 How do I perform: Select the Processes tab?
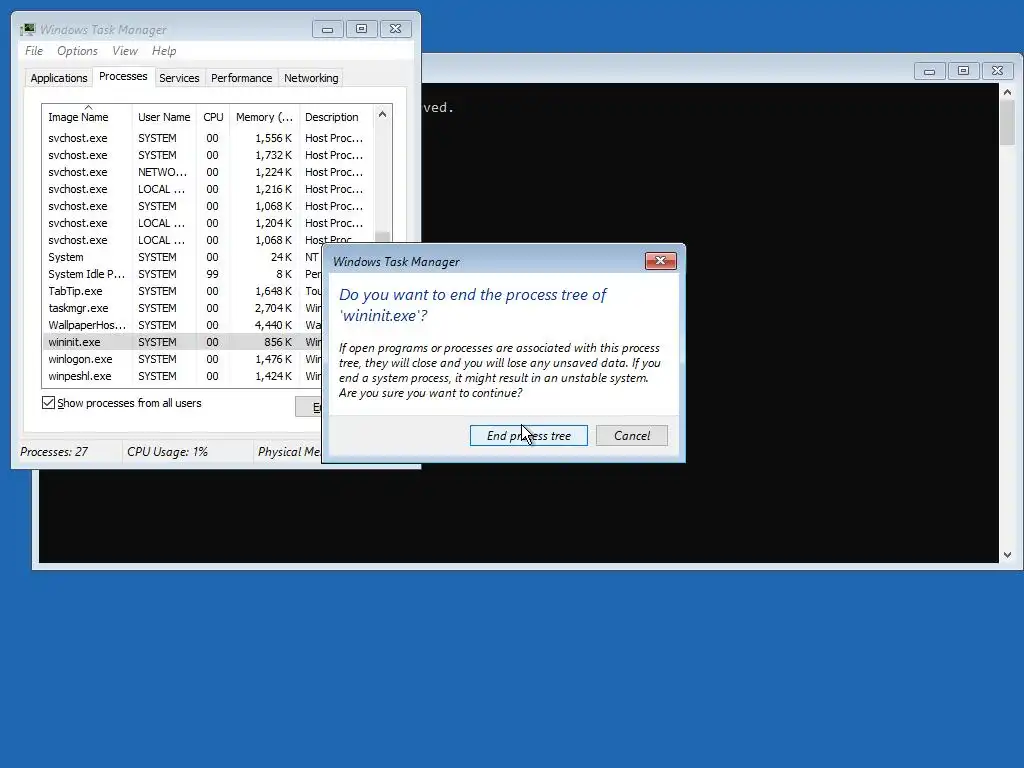(x=123, y=76)
